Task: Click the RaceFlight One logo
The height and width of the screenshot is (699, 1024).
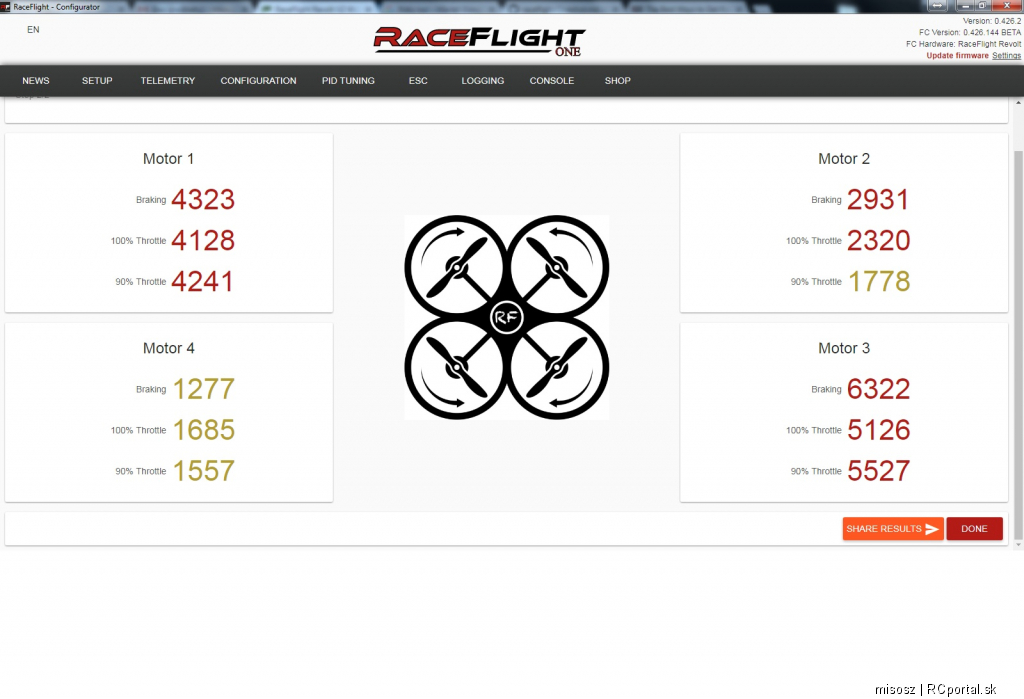Action: [x=479, y=41]
